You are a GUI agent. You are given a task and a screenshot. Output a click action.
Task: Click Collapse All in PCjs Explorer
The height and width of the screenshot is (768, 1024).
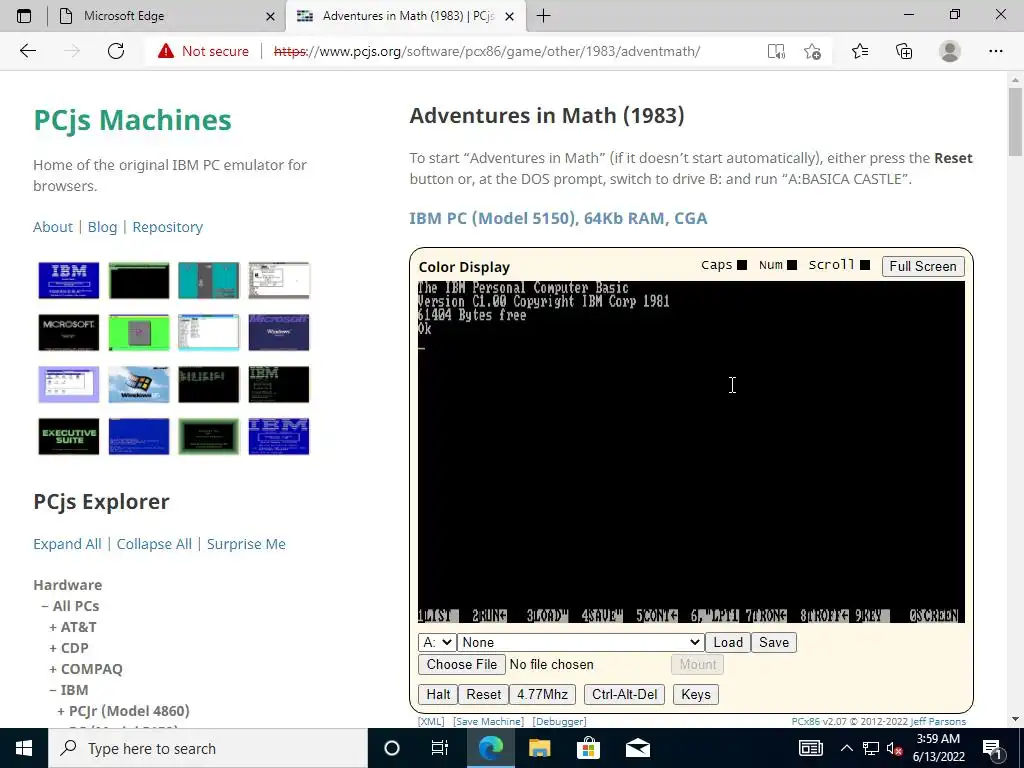point(154,544)
